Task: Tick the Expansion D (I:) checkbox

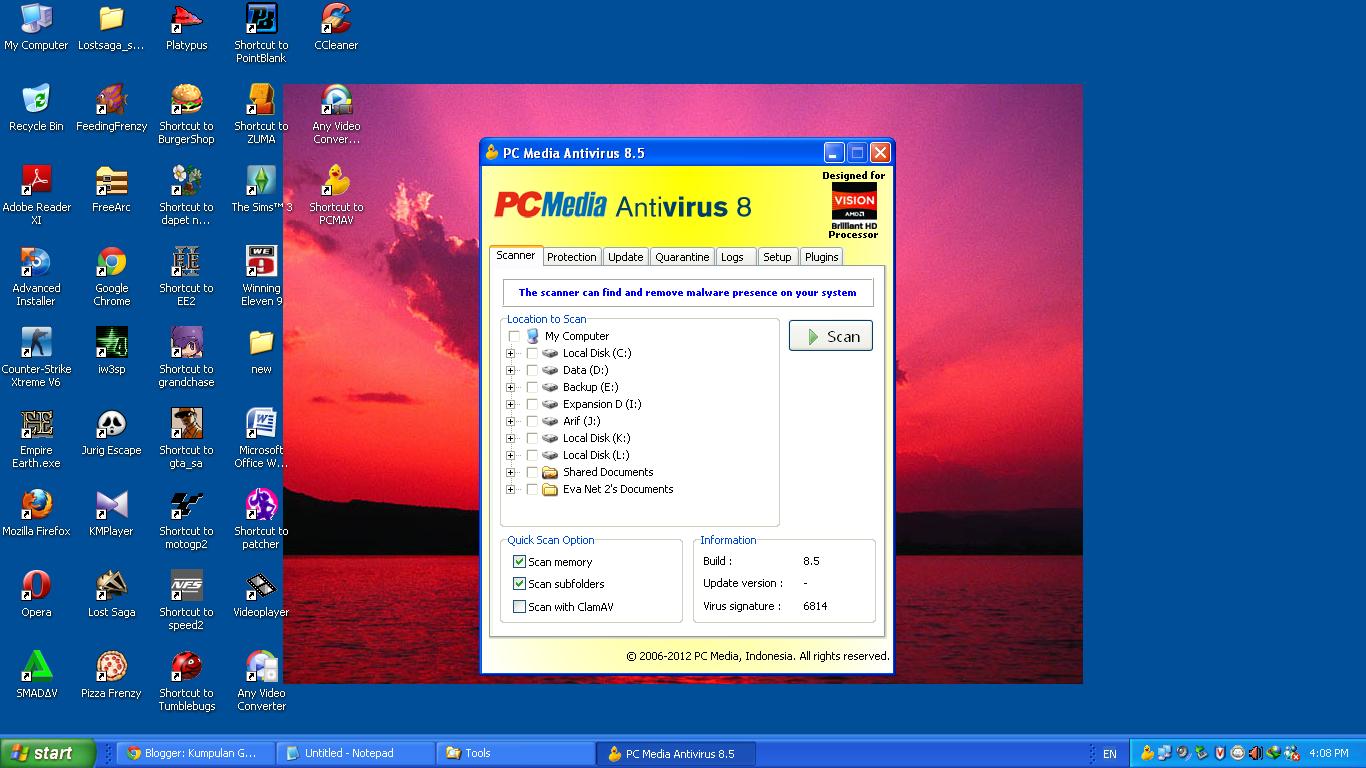Action: tap(532, 404)
